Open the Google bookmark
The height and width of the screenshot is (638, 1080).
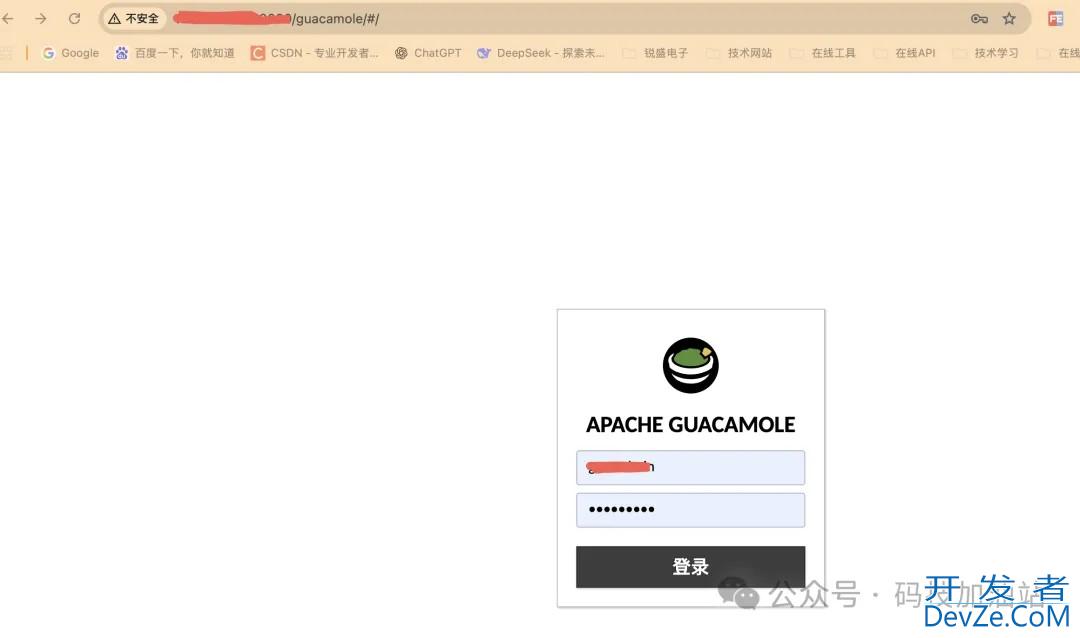(71, 53)
